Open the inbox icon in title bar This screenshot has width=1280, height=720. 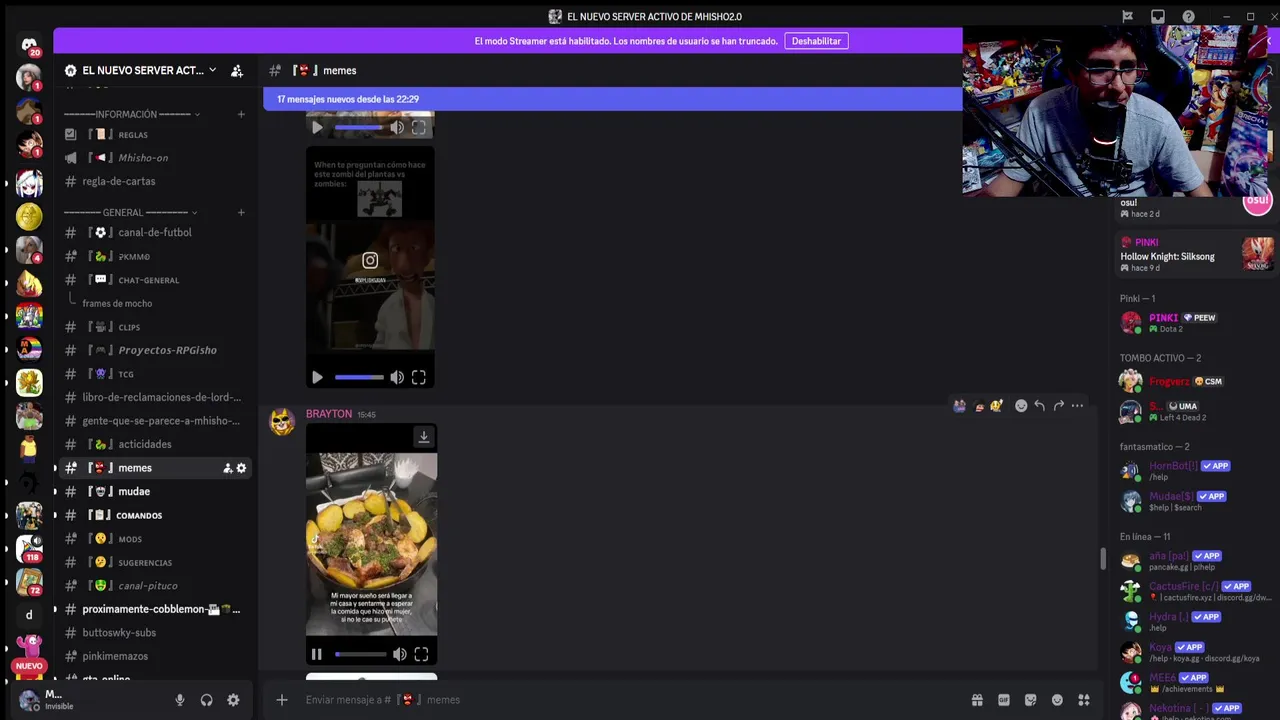(x=1158, y=16)
